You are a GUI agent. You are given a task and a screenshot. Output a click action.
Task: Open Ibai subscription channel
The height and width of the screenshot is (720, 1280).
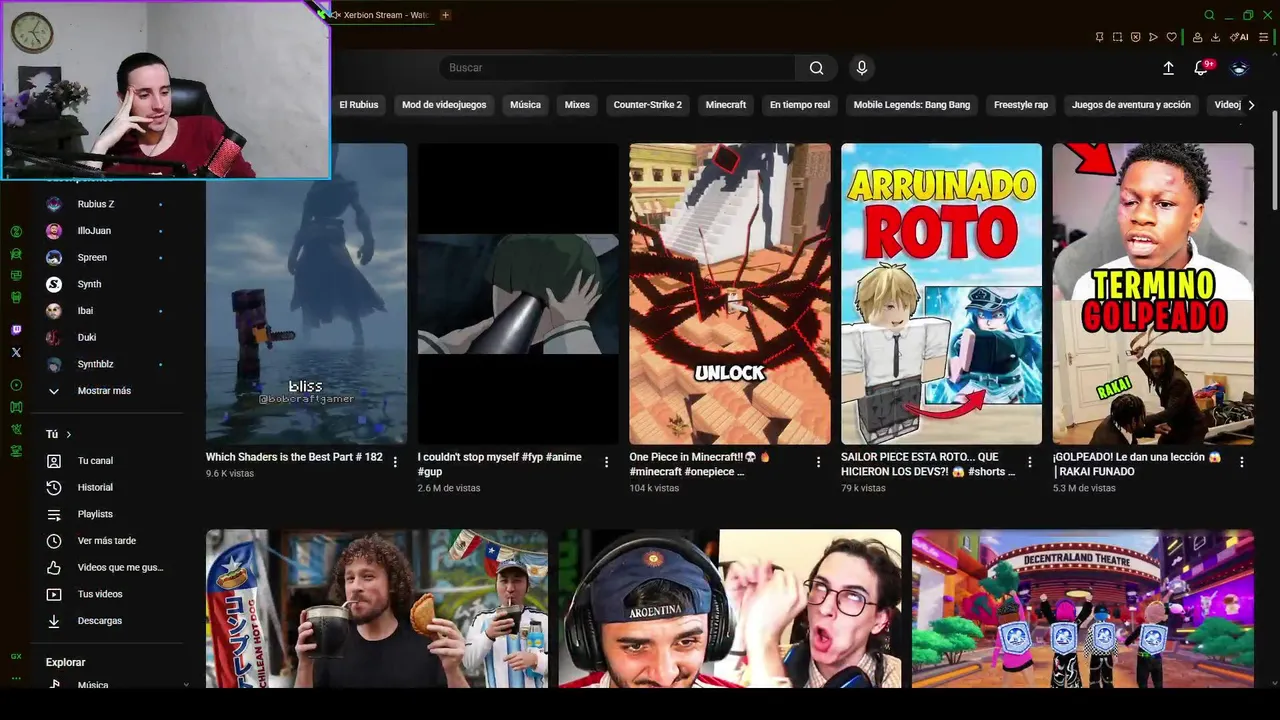pyautogui.click(x=108, y=311)
